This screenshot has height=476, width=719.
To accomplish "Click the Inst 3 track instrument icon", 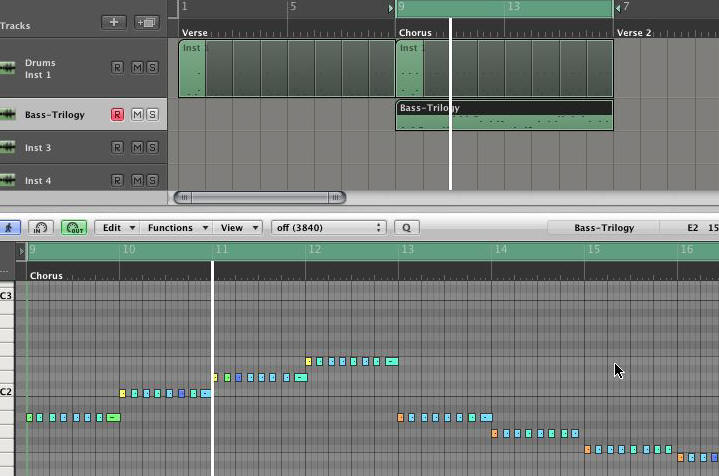I will (8, 147).
